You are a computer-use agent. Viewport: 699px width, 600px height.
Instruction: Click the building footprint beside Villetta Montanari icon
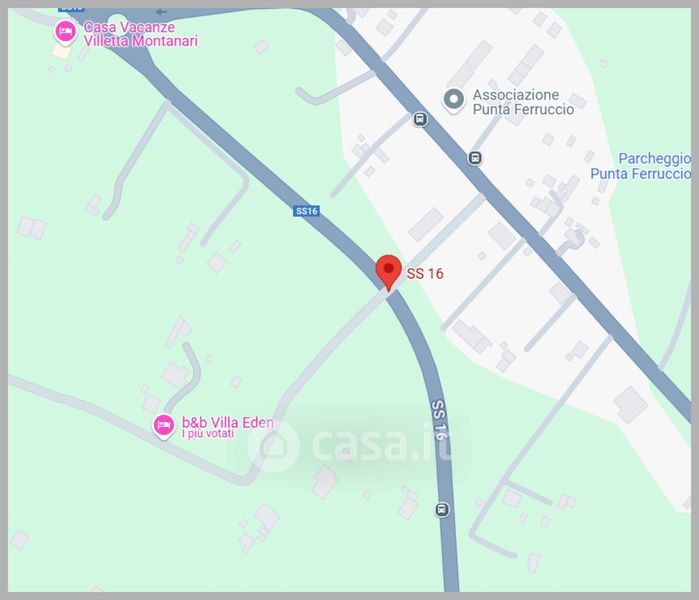click(62, 51)
